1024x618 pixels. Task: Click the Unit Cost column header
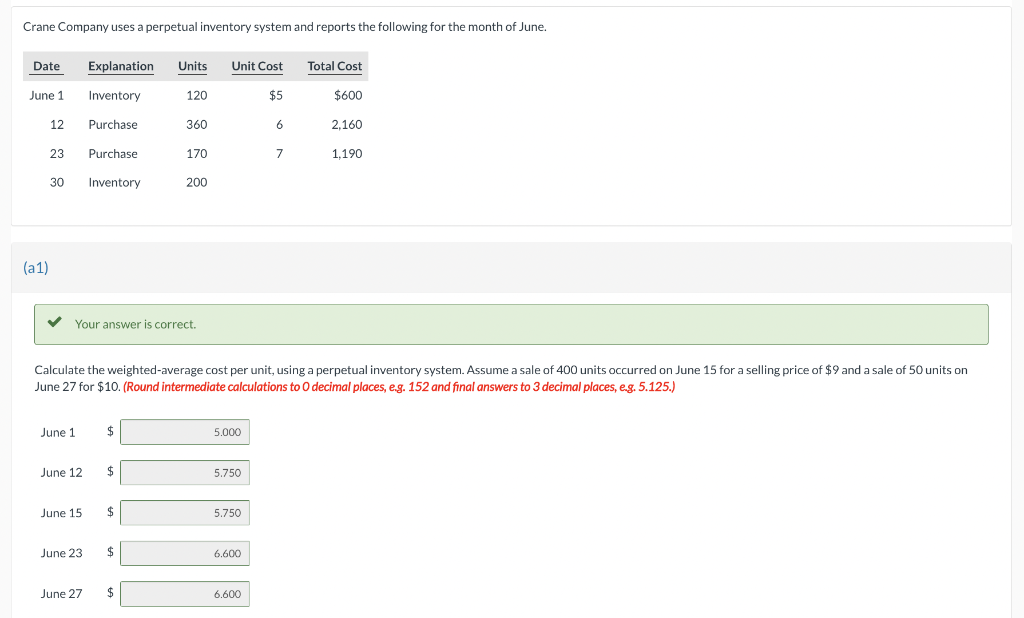[x=257, y=66]
